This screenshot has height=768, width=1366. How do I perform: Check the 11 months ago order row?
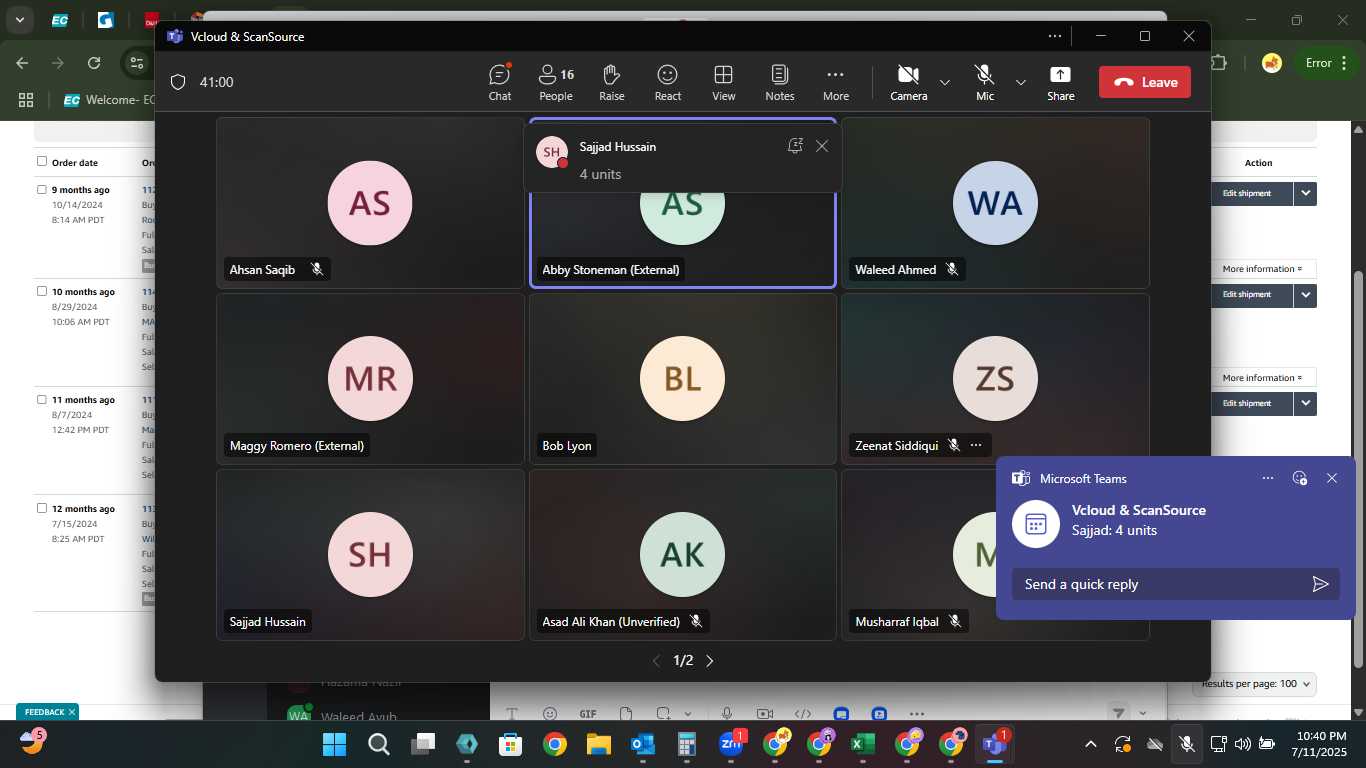point(42,399)
